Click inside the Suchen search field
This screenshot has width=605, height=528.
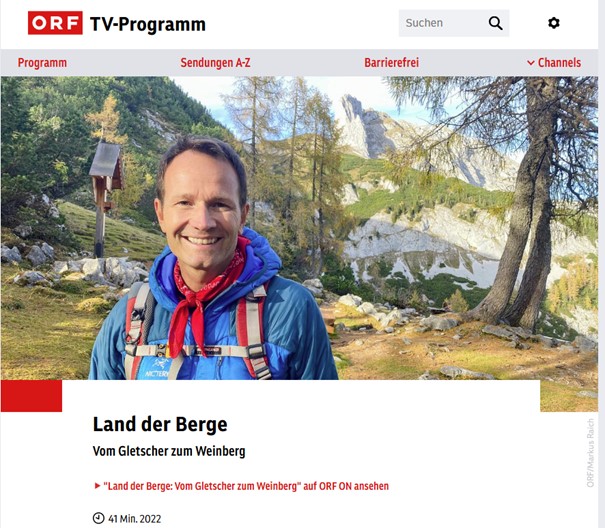[x=442, y=23]
